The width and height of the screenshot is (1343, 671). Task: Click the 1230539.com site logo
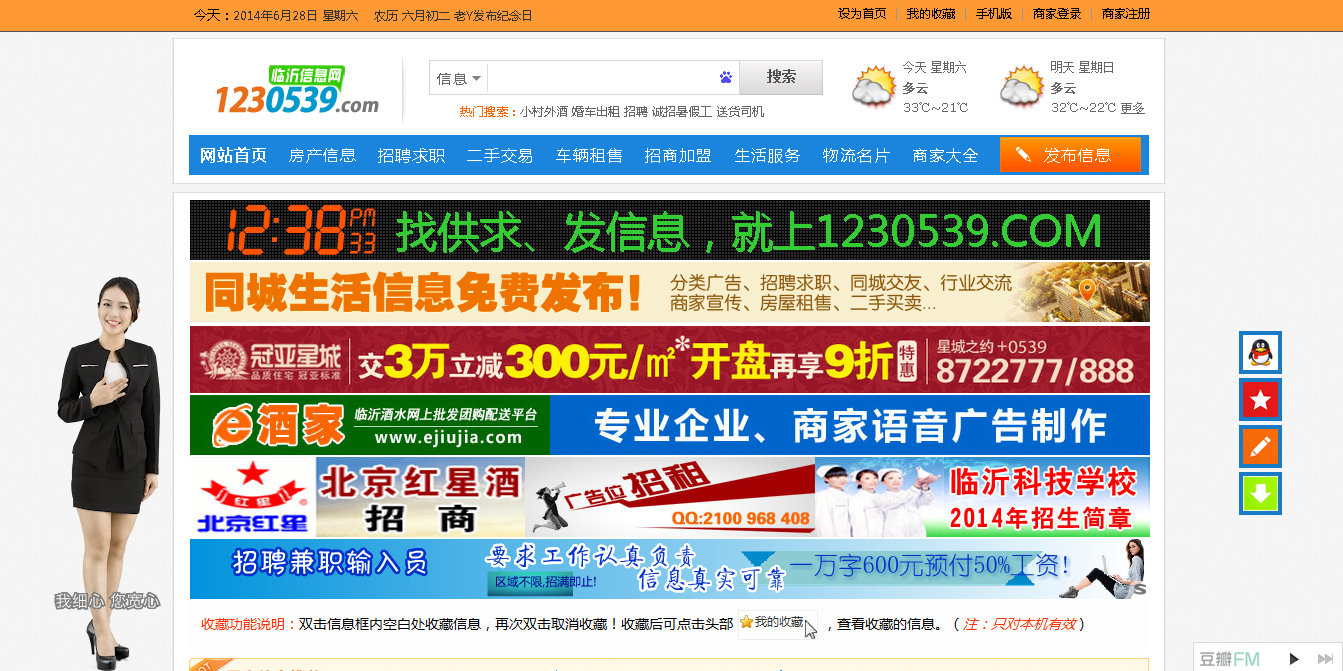click(297, 90)
